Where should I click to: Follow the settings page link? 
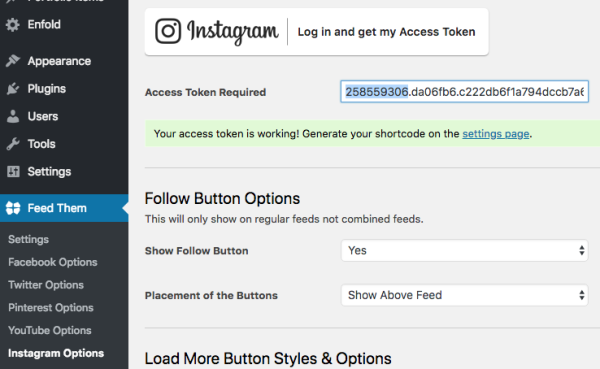coord(496,134)
